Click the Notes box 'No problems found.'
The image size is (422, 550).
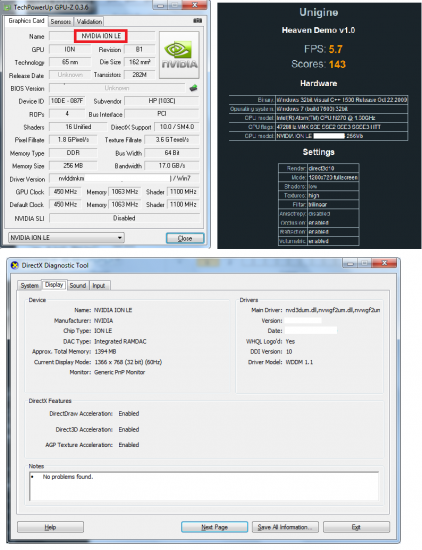pos(204,486)
